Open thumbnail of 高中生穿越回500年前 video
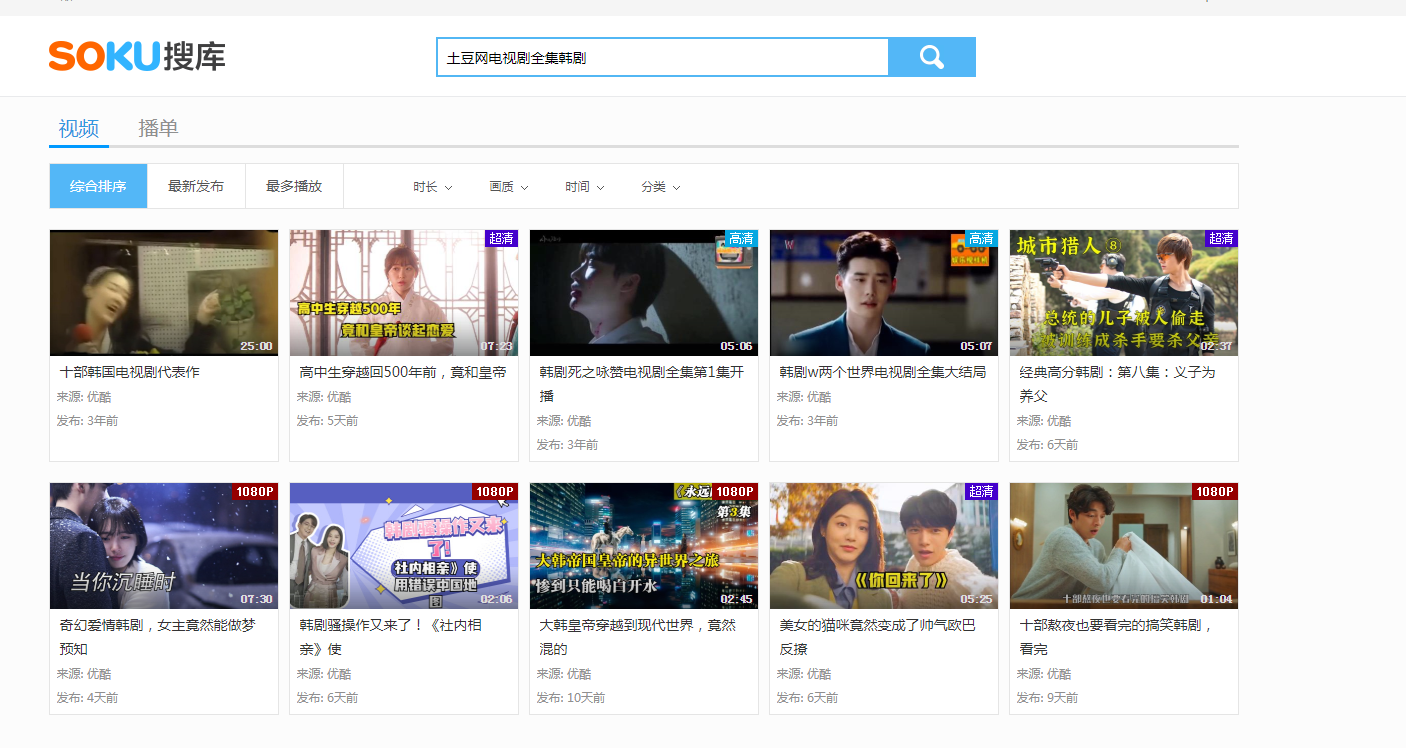1406x748 pixels. click(404, 293)
